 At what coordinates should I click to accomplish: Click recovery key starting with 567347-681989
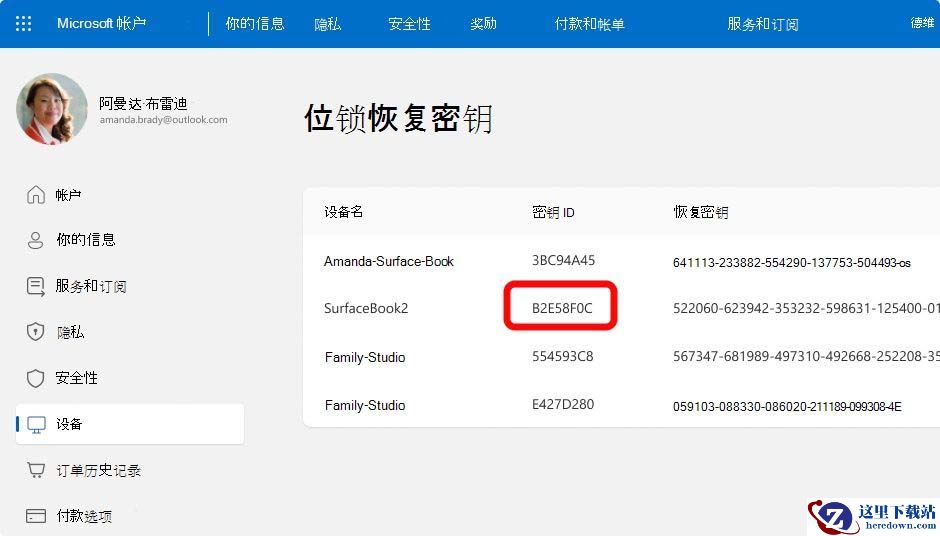point(806,356)
